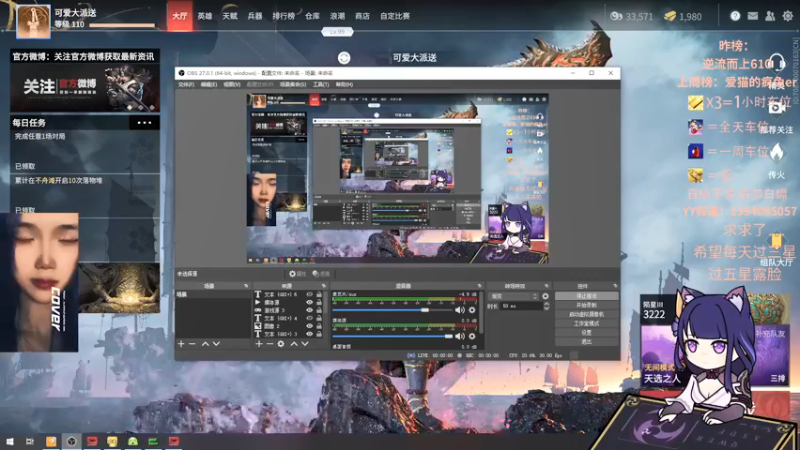The width and height of the screenshot is (800, 450).
Task: Toggle lock on 媒体源 source
Action: (319, 303)
